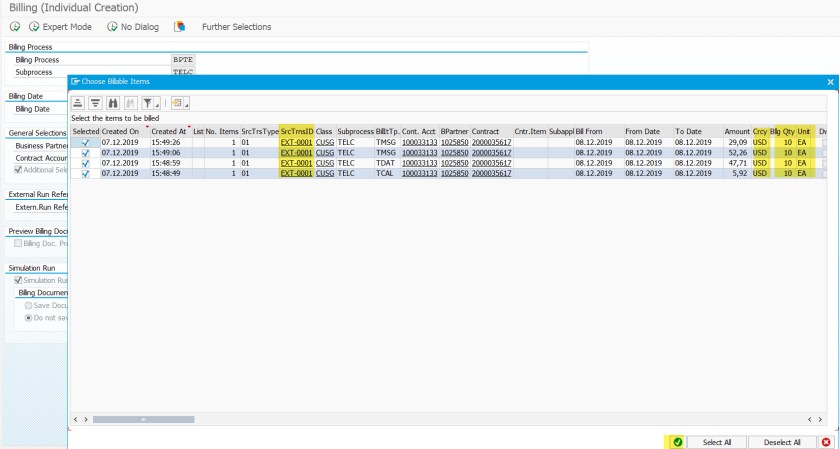Open EXT-0001 link in first row
Screen dimensions: 840x449
(x=297, y=143)
